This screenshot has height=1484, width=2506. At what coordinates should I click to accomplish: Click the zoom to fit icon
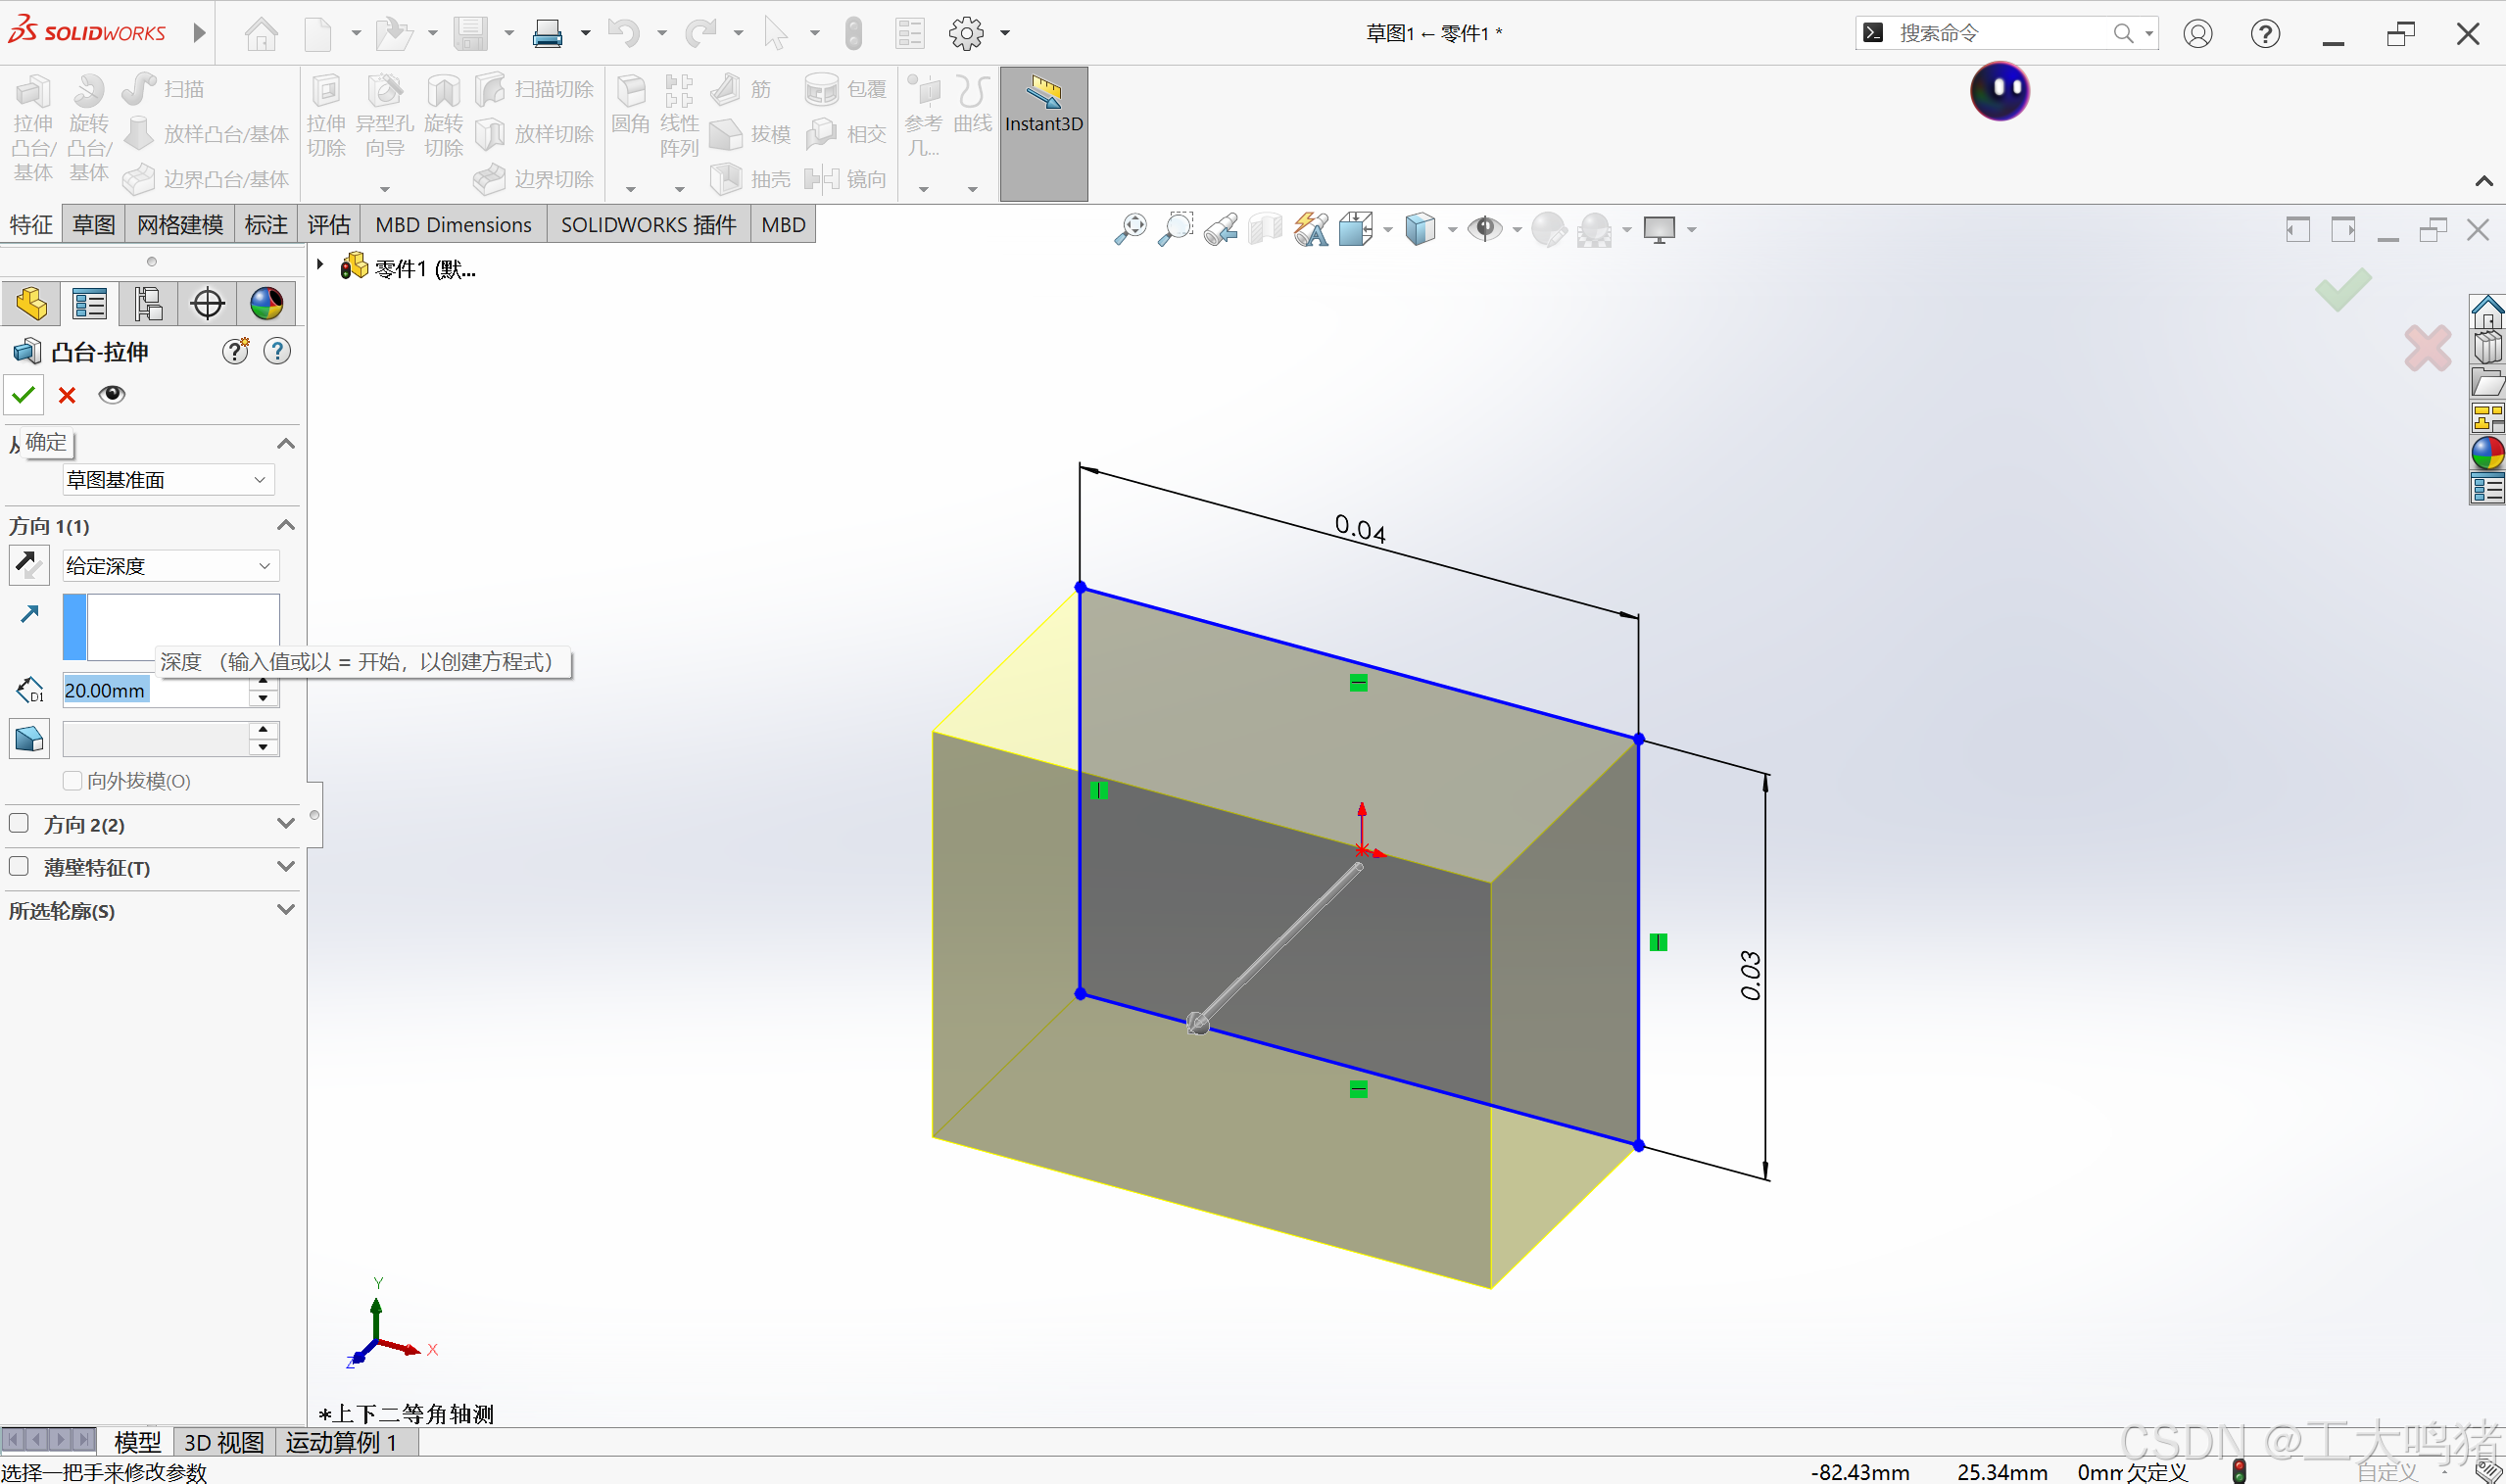(1130, 230)
